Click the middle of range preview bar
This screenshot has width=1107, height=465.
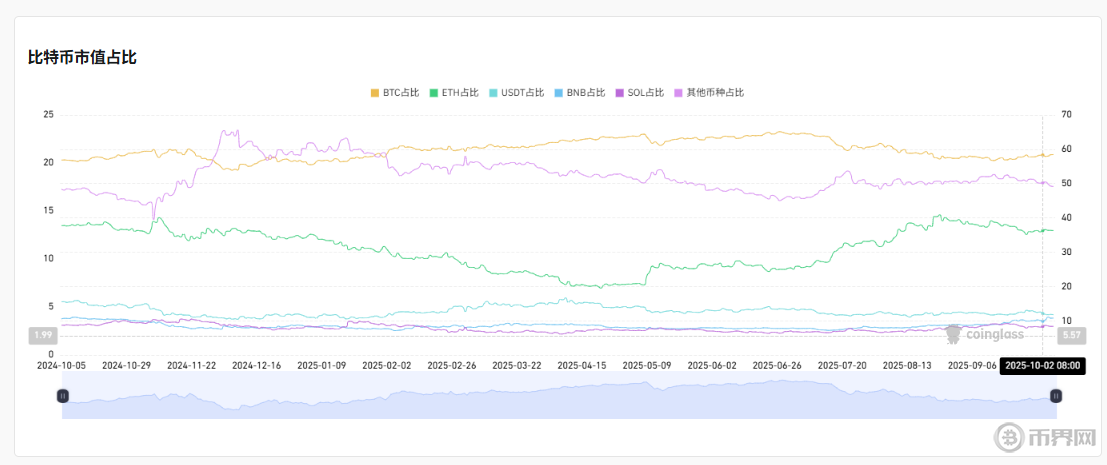[x=558, y=398]
